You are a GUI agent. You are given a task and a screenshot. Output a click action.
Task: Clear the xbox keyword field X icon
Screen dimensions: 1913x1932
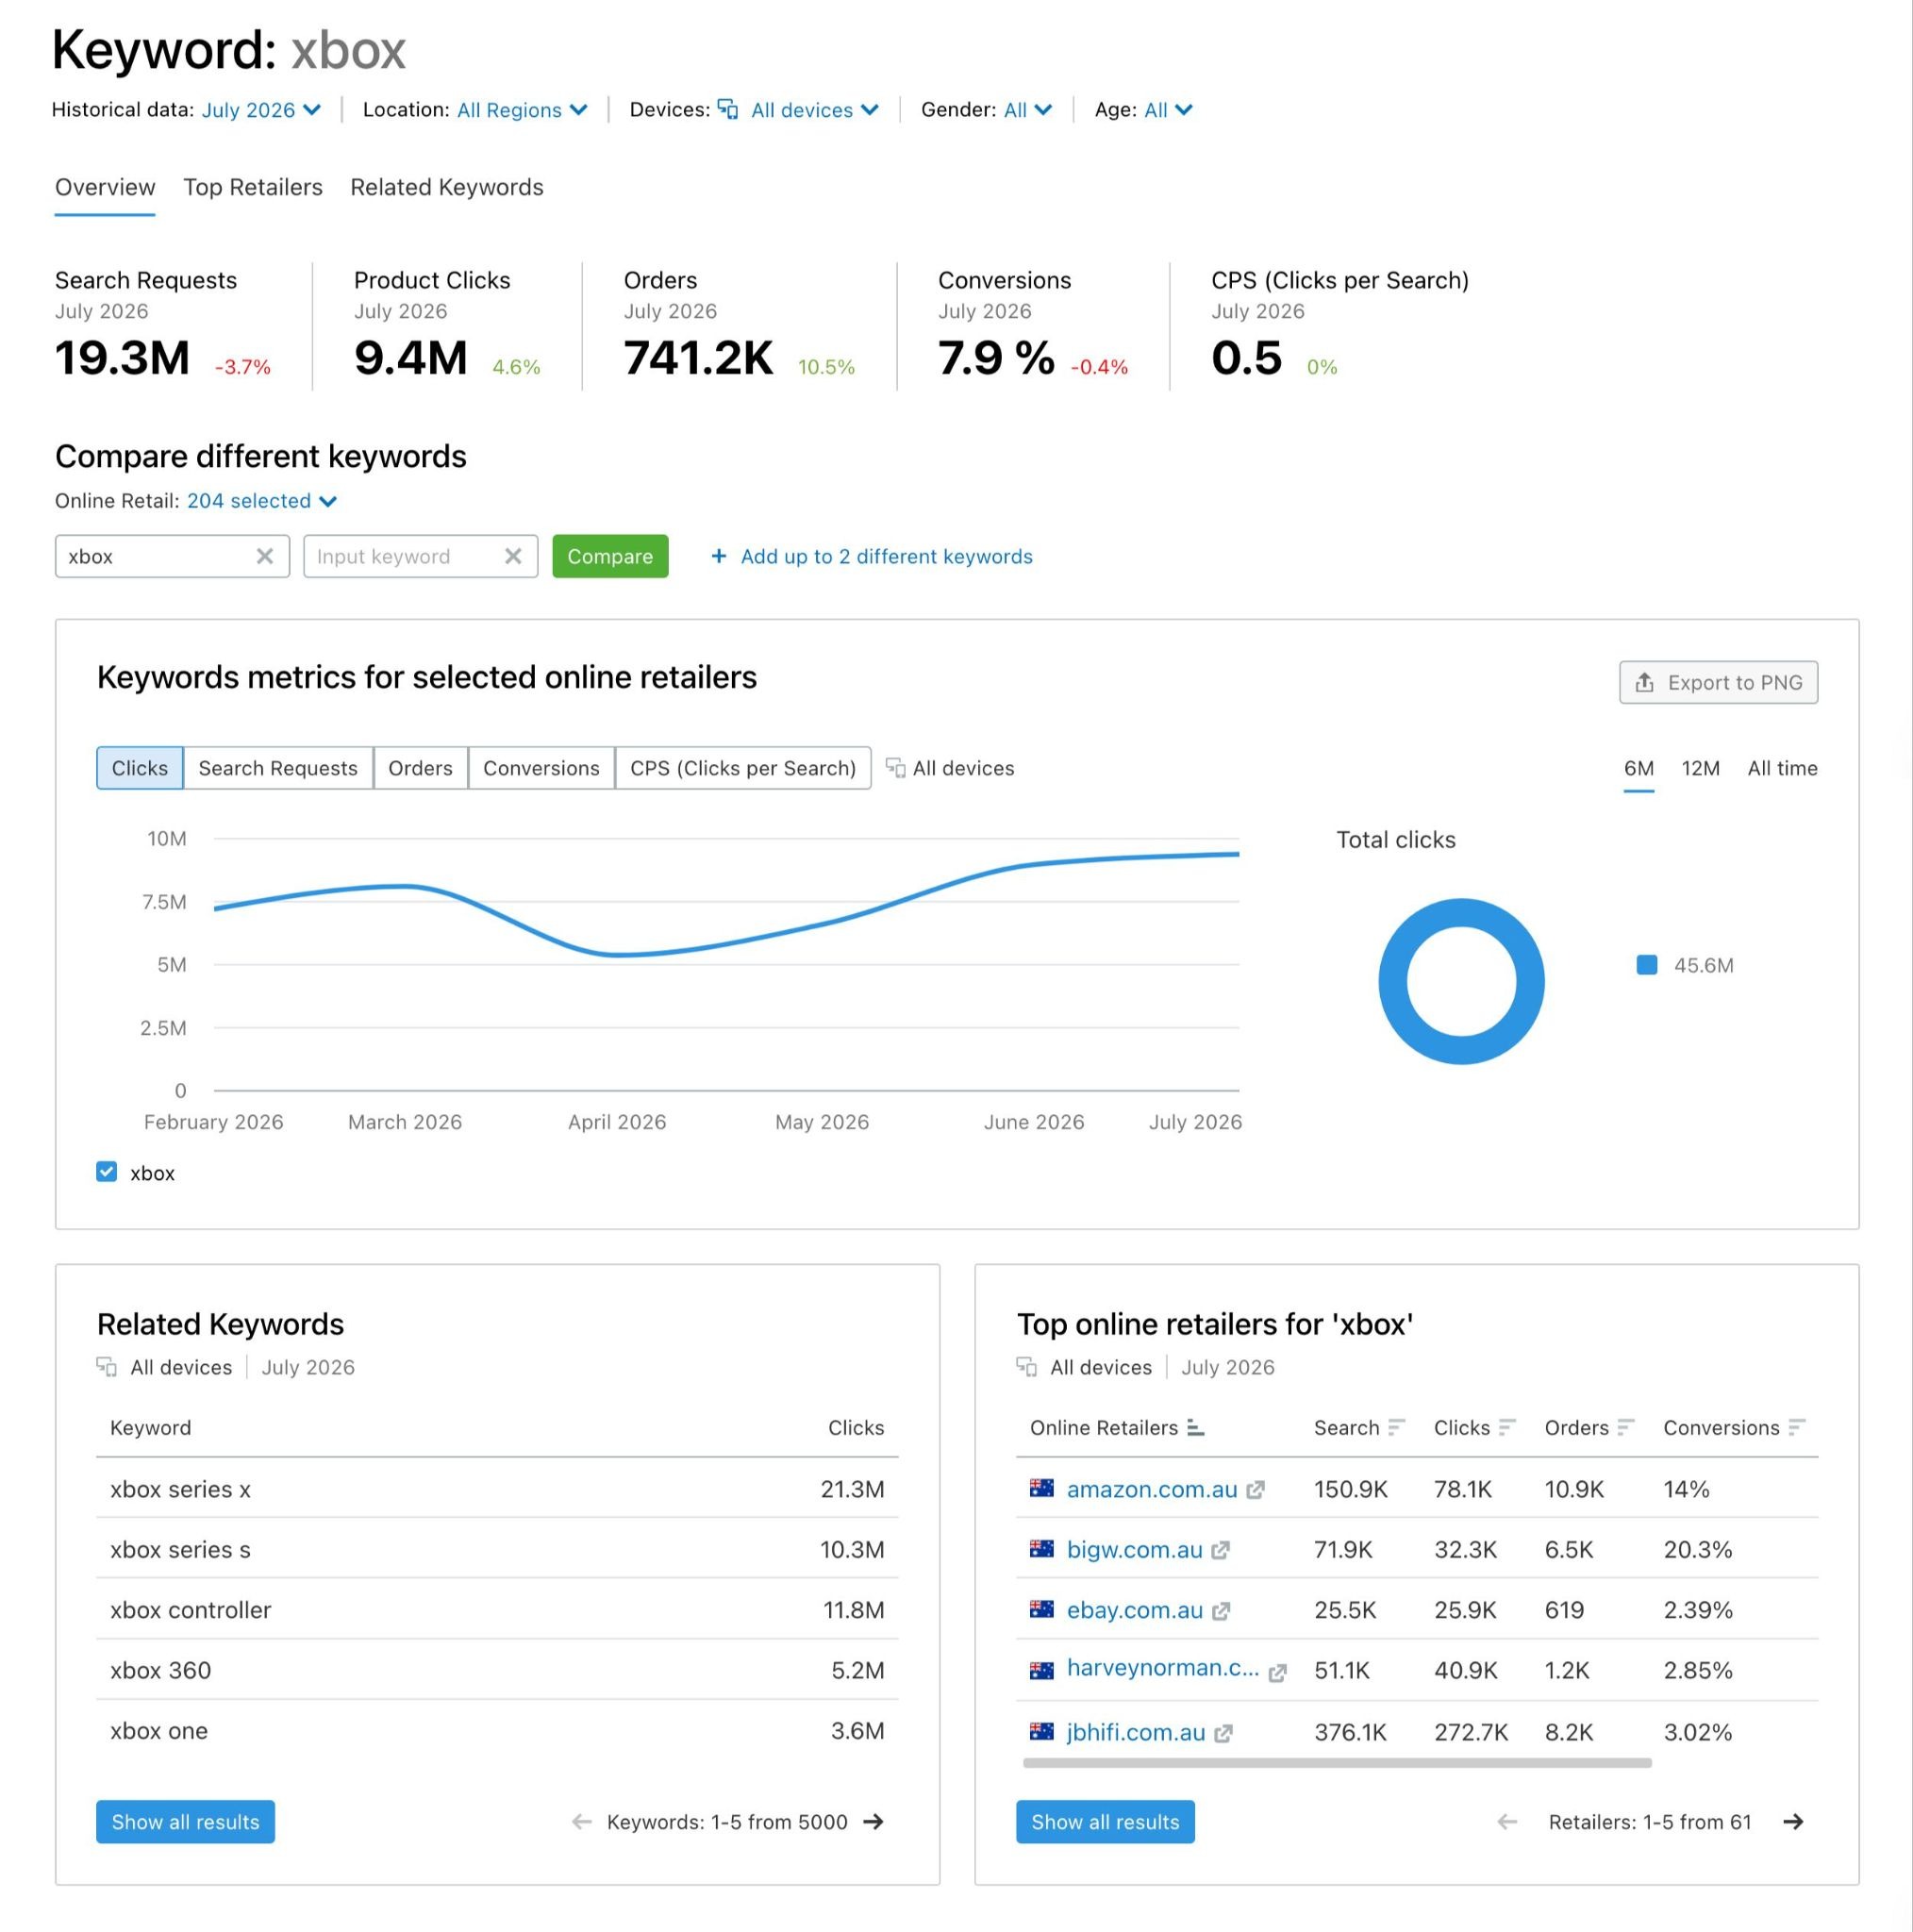click(265, 556)
